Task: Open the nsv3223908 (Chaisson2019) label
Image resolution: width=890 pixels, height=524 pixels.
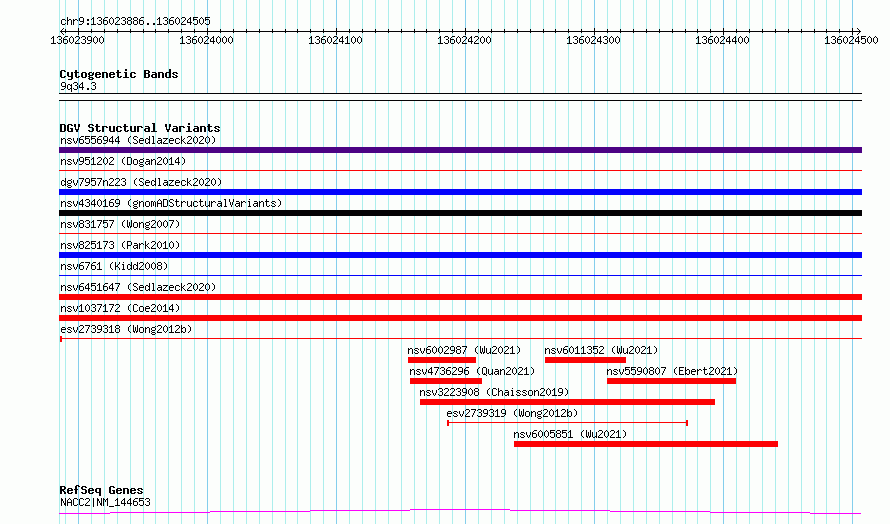Action: (494, 392)
